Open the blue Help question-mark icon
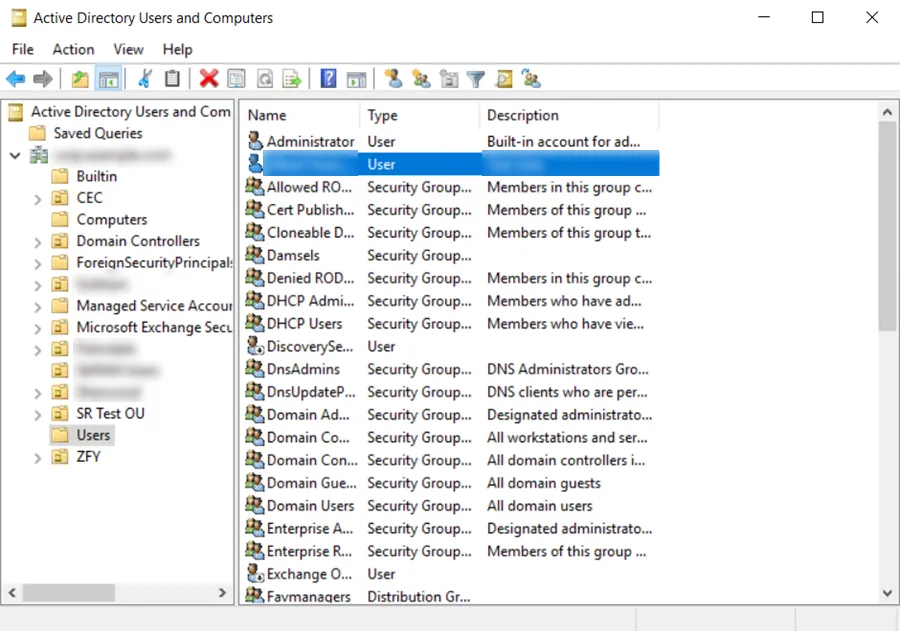Image resolution: width=900 pixels, height=631 pixels. pos(328,79)
